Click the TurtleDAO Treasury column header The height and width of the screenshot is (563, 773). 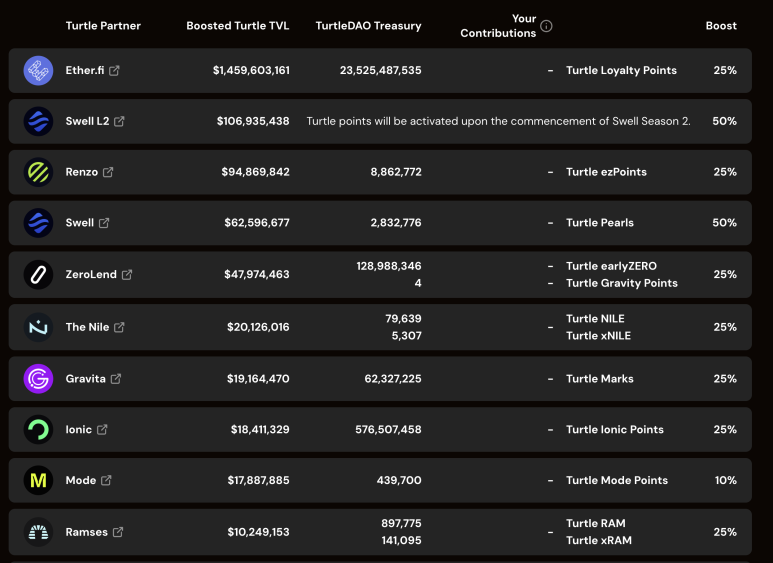coord(368,26)
